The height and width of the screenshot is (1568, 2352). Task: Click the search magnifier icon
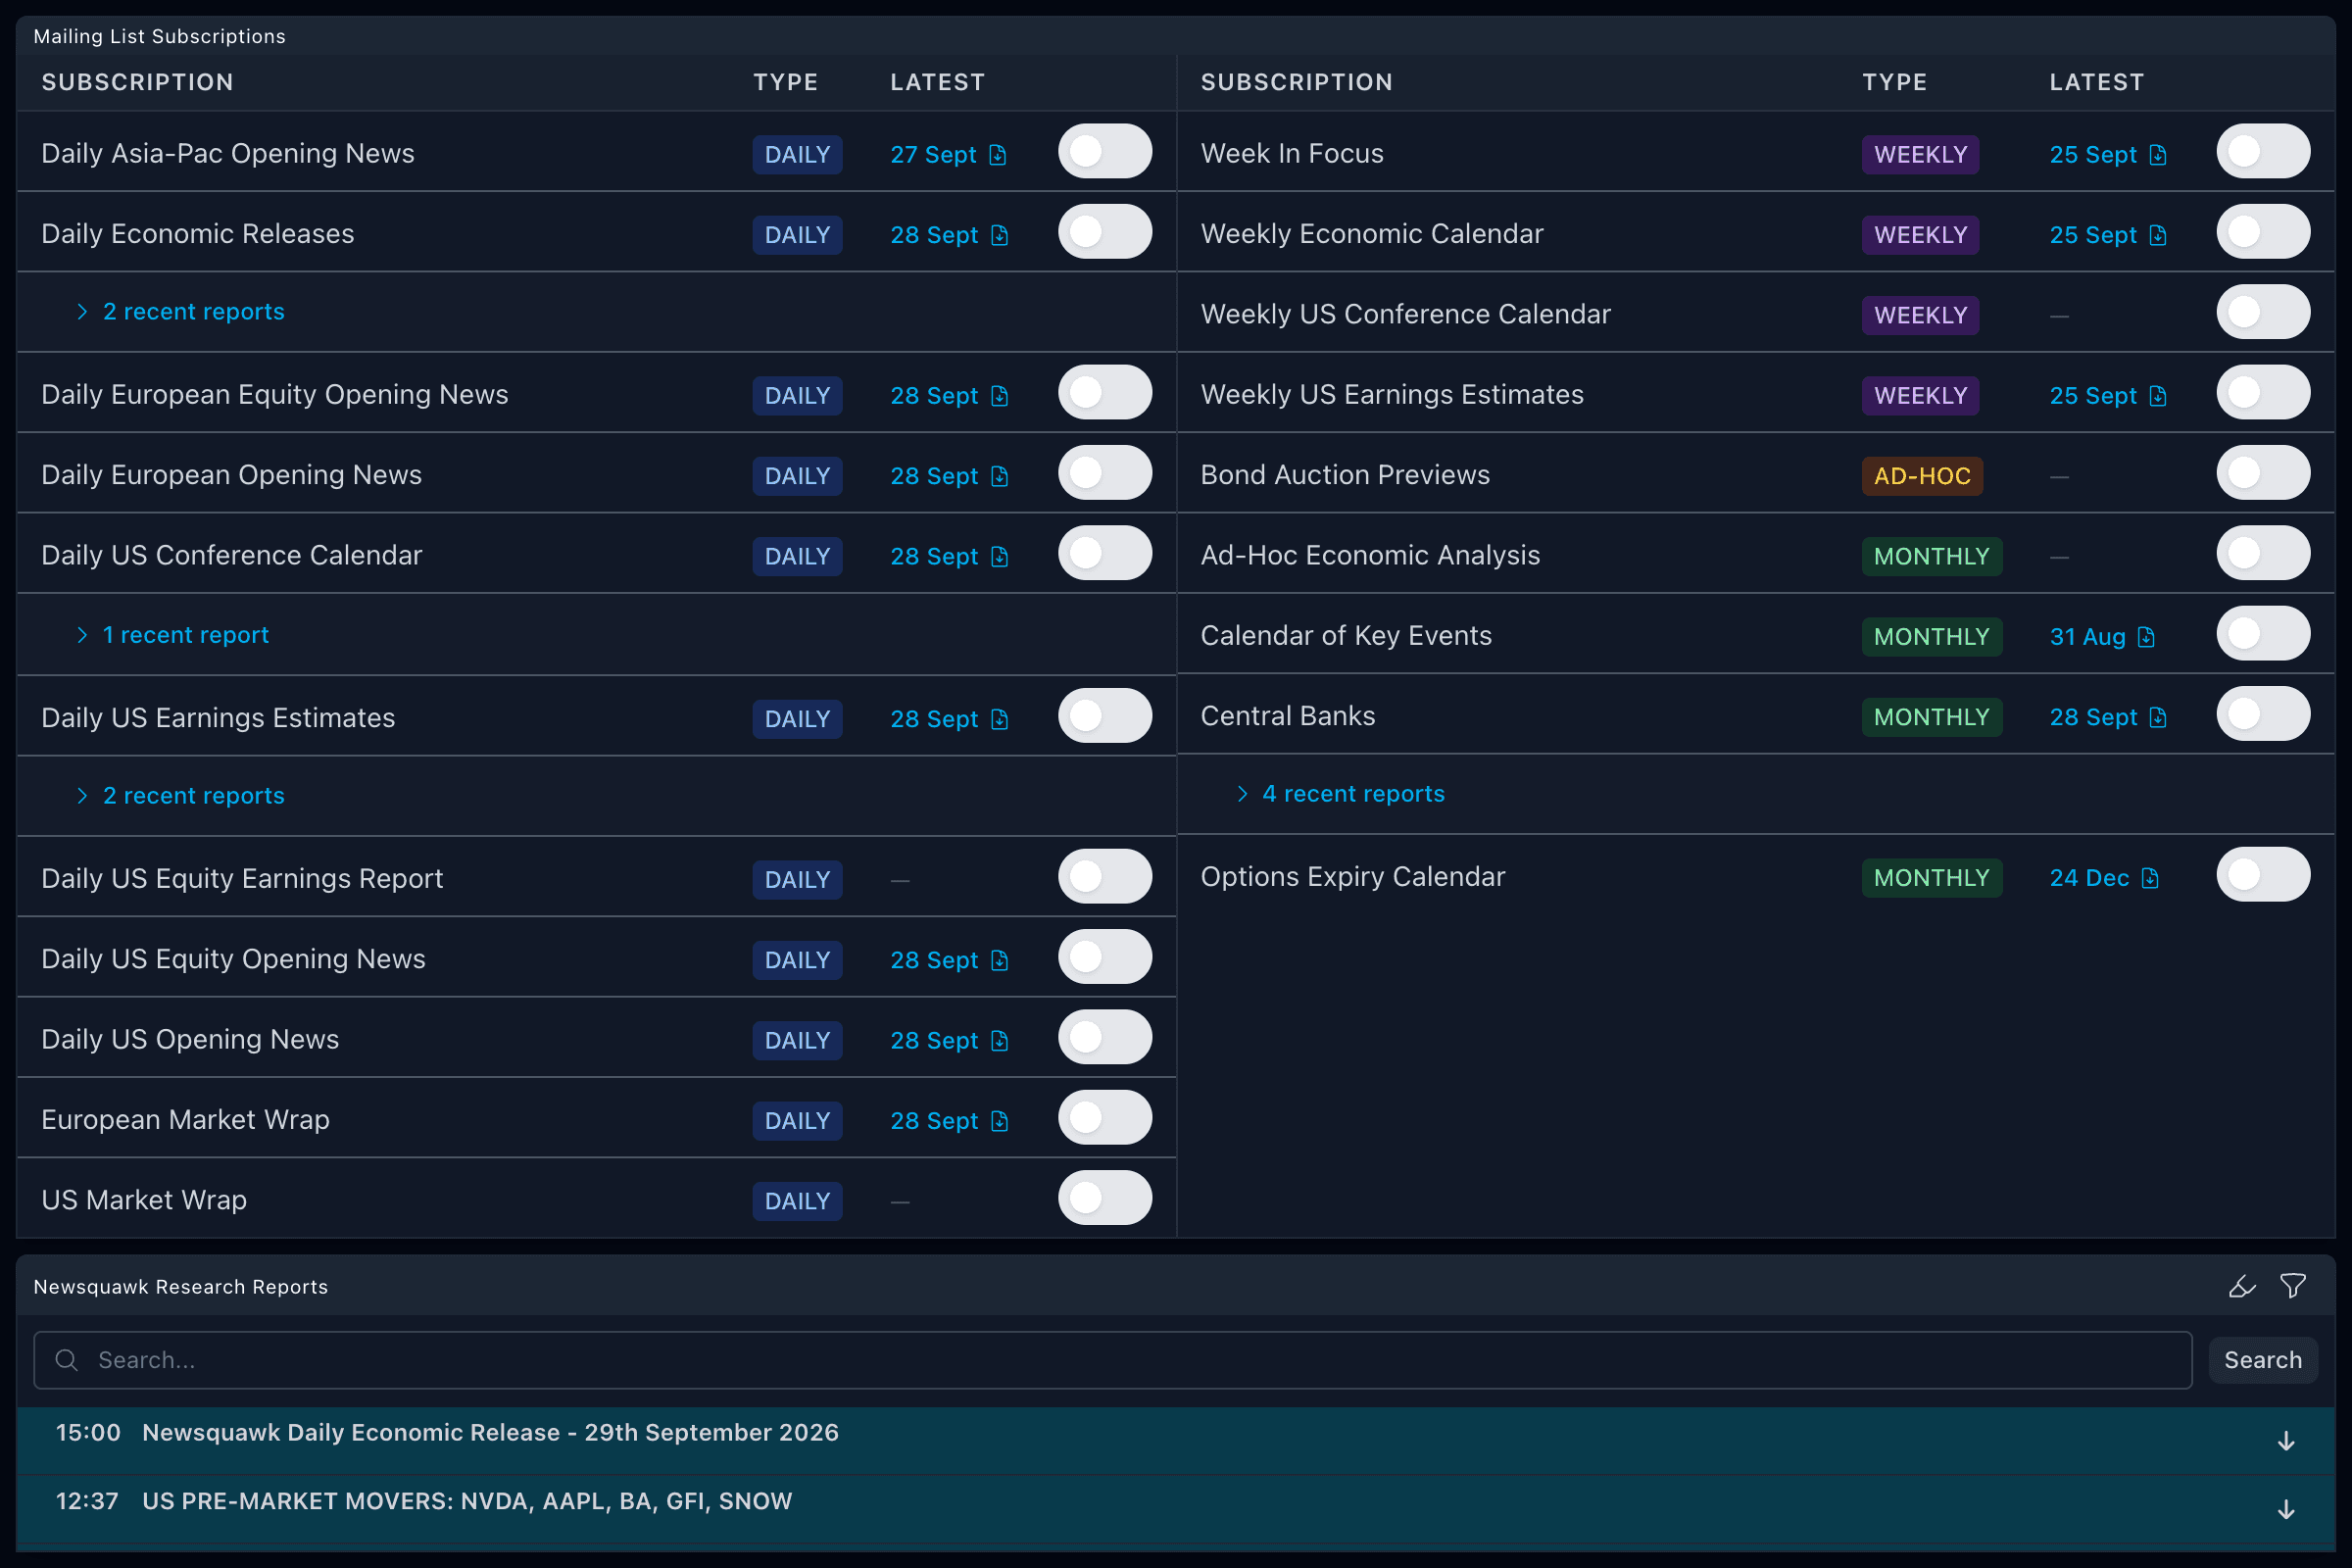pos(67,1360)
